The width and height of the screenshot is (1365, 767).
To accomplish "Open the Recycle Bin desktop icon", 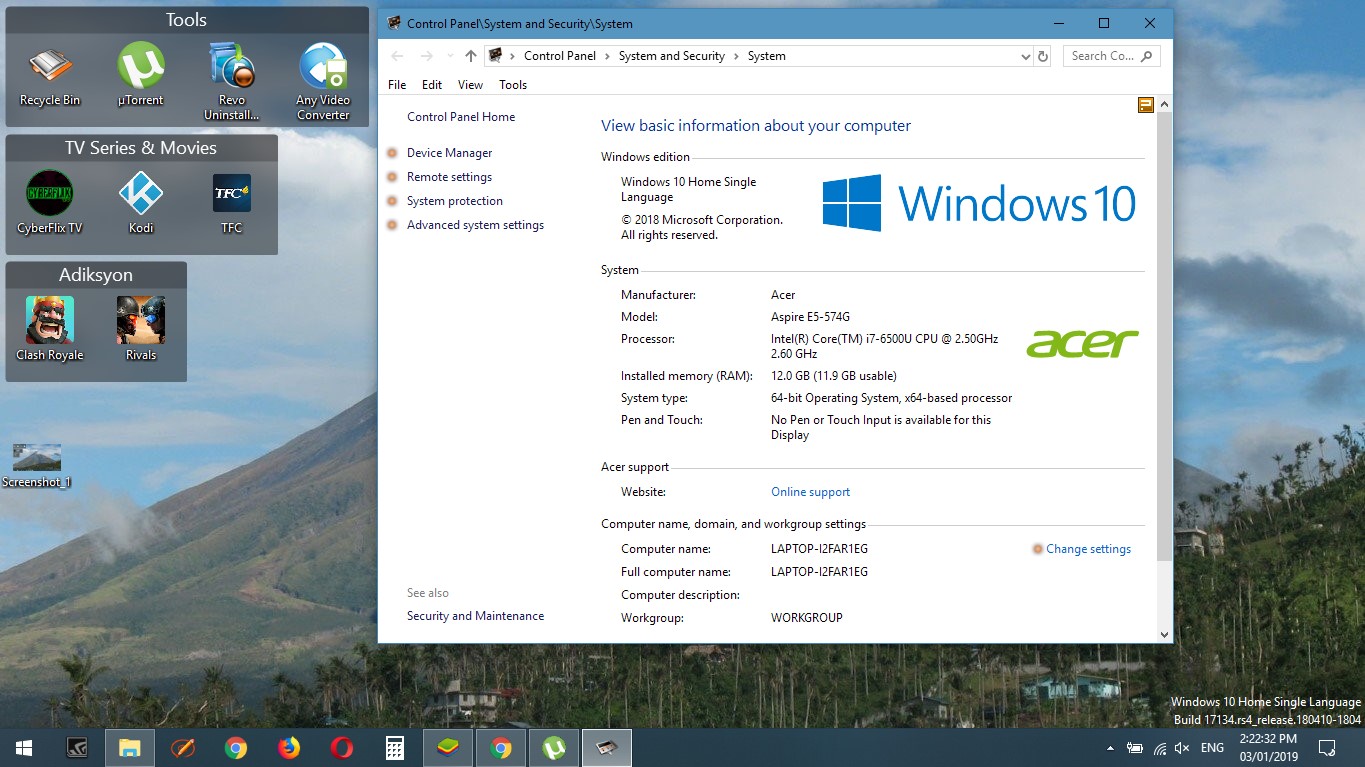I will click(x=50, y=75).
